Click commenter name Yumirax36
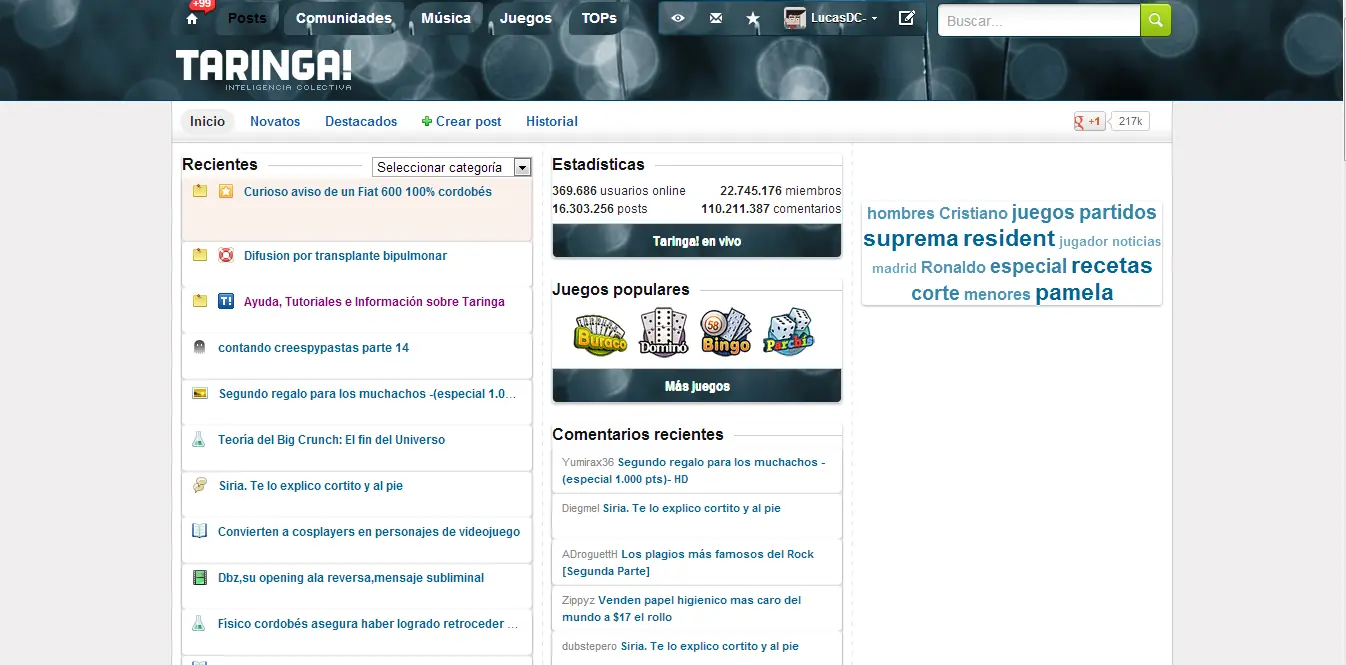 [x=588, y=462]
